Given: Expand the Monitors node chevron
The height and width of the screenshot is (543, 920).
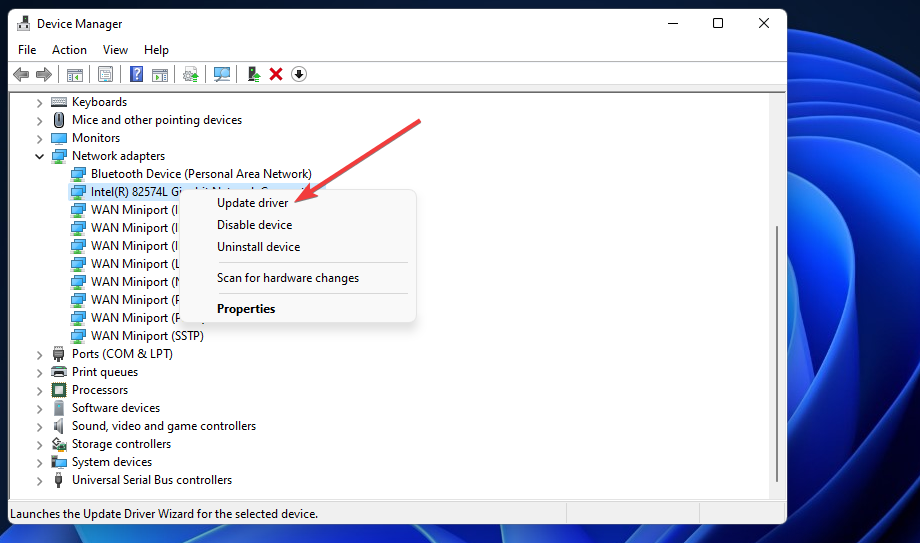Looking at the screenshot, I should pos(39,139).
